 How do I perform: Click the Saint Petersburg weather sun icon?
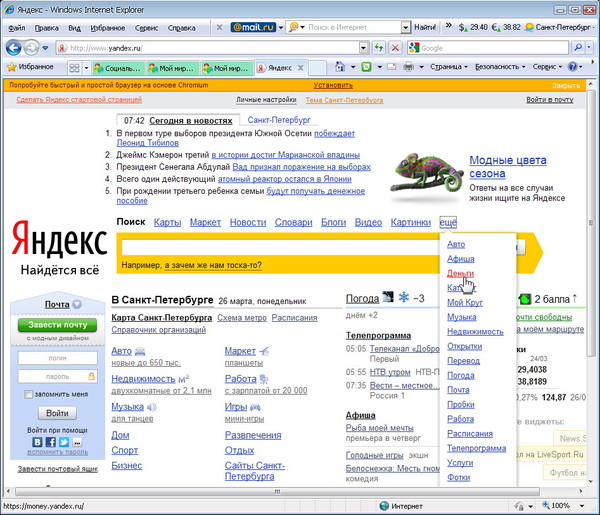[x=530, y=27]
